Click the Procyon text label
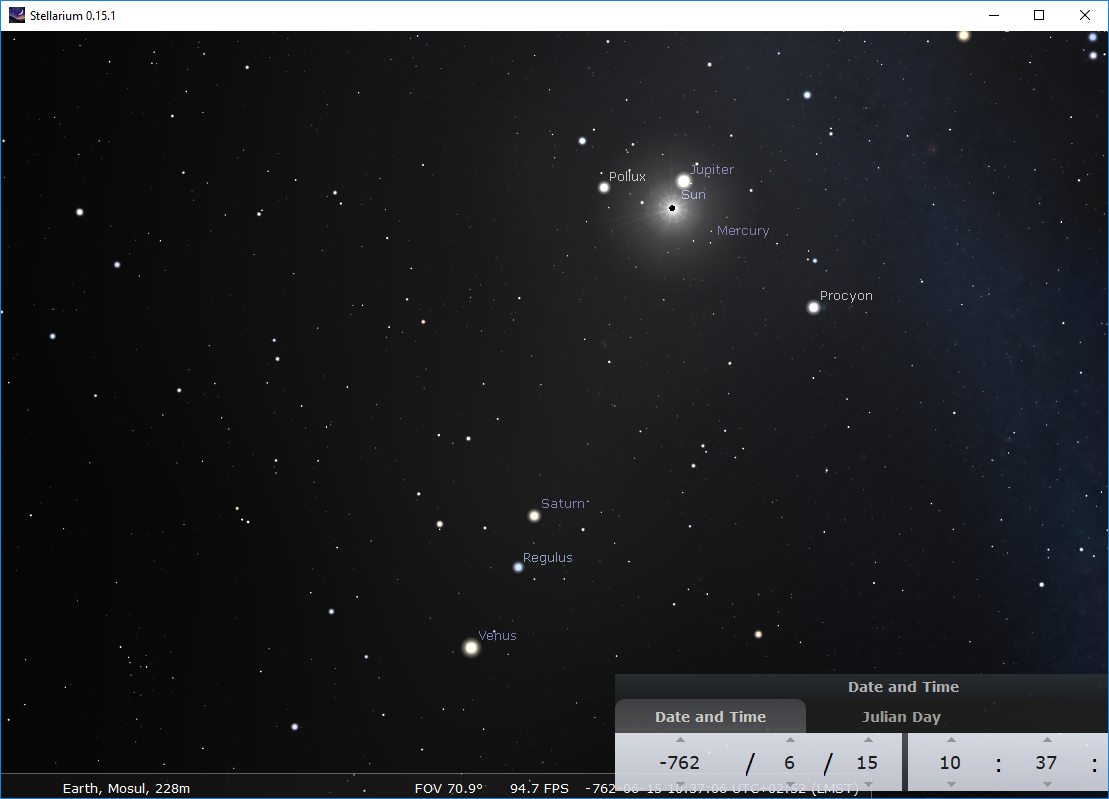The height and width of the screenshot is (799, 1109). (846, 296)
